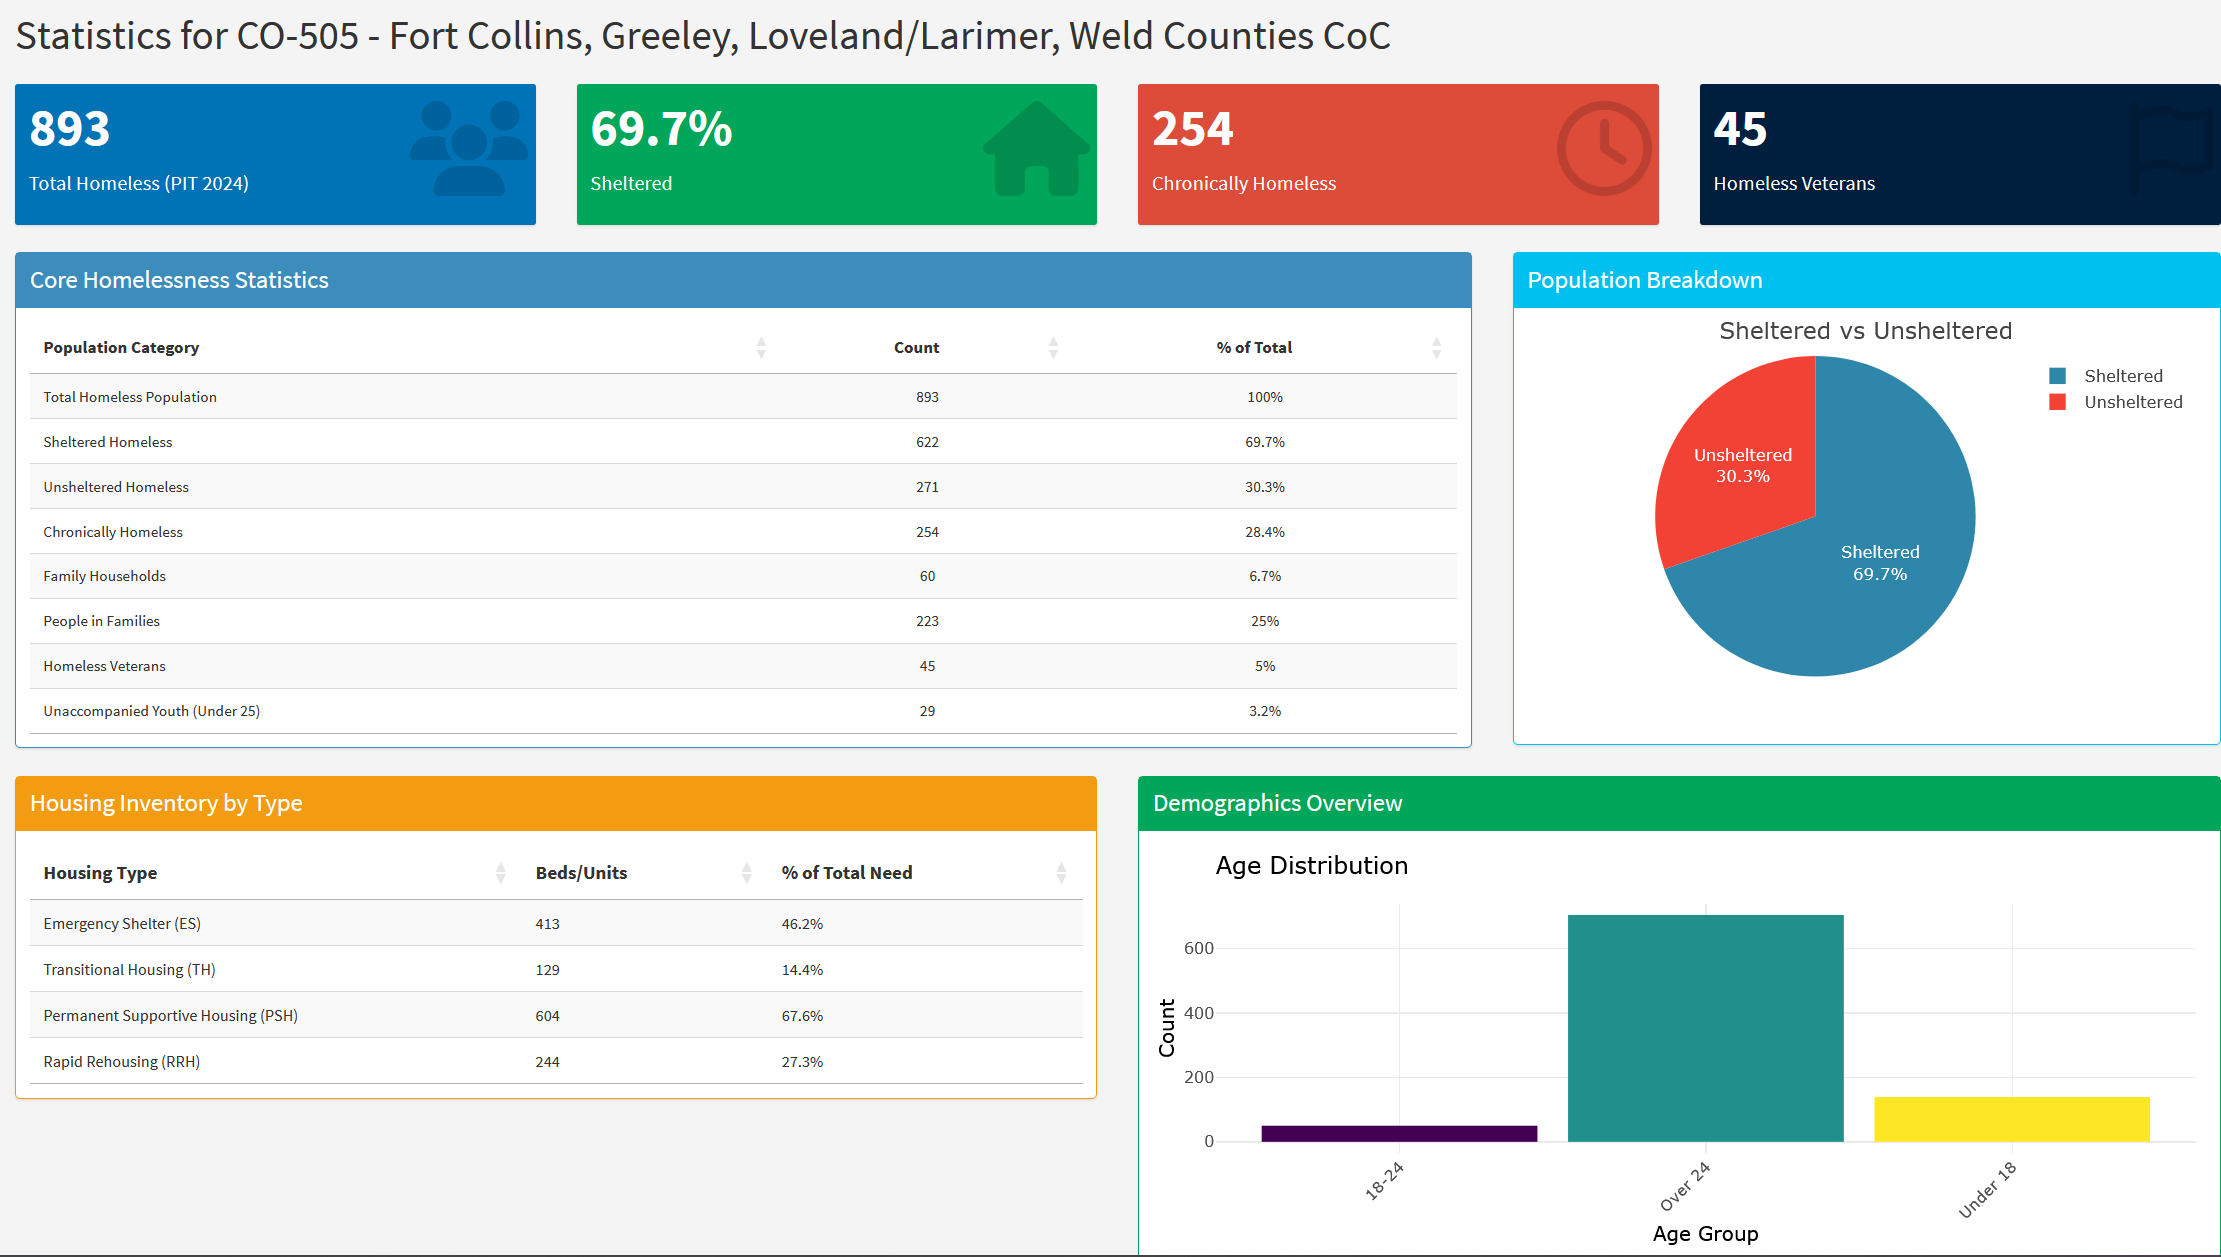
Task: Click the Chronically Homeless table row label
Action: pyautogui.click(x=113, y=532)
